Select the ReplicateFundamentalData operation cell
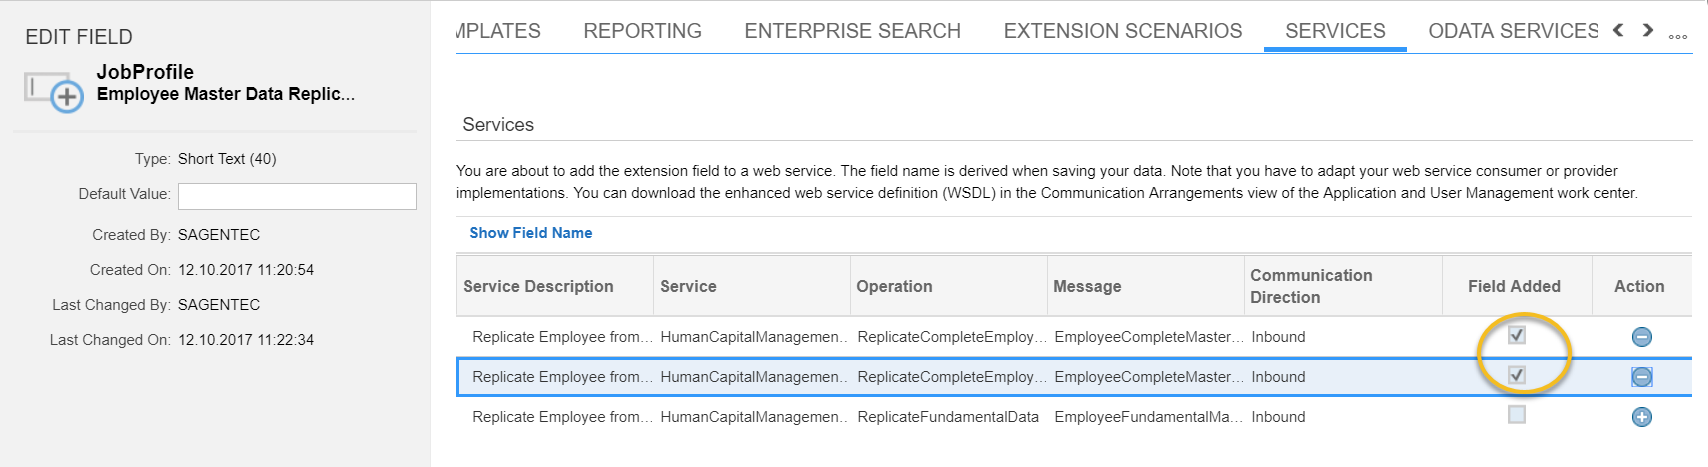The image size is (1708, 467). coord(948,417)
